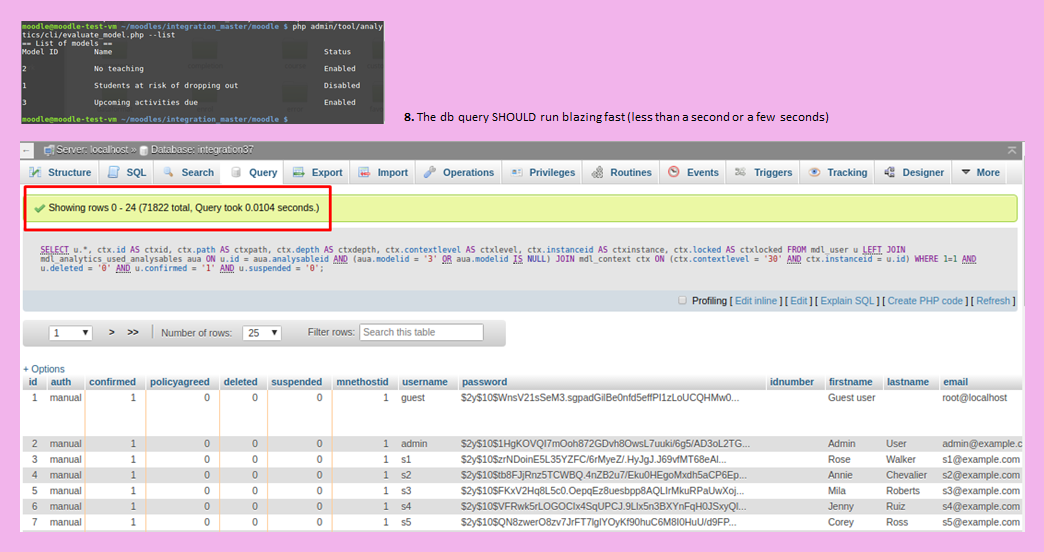This screenshot has width=1044, height=552.
Task: Open the Triggers tab
Action: coord(763,172)
